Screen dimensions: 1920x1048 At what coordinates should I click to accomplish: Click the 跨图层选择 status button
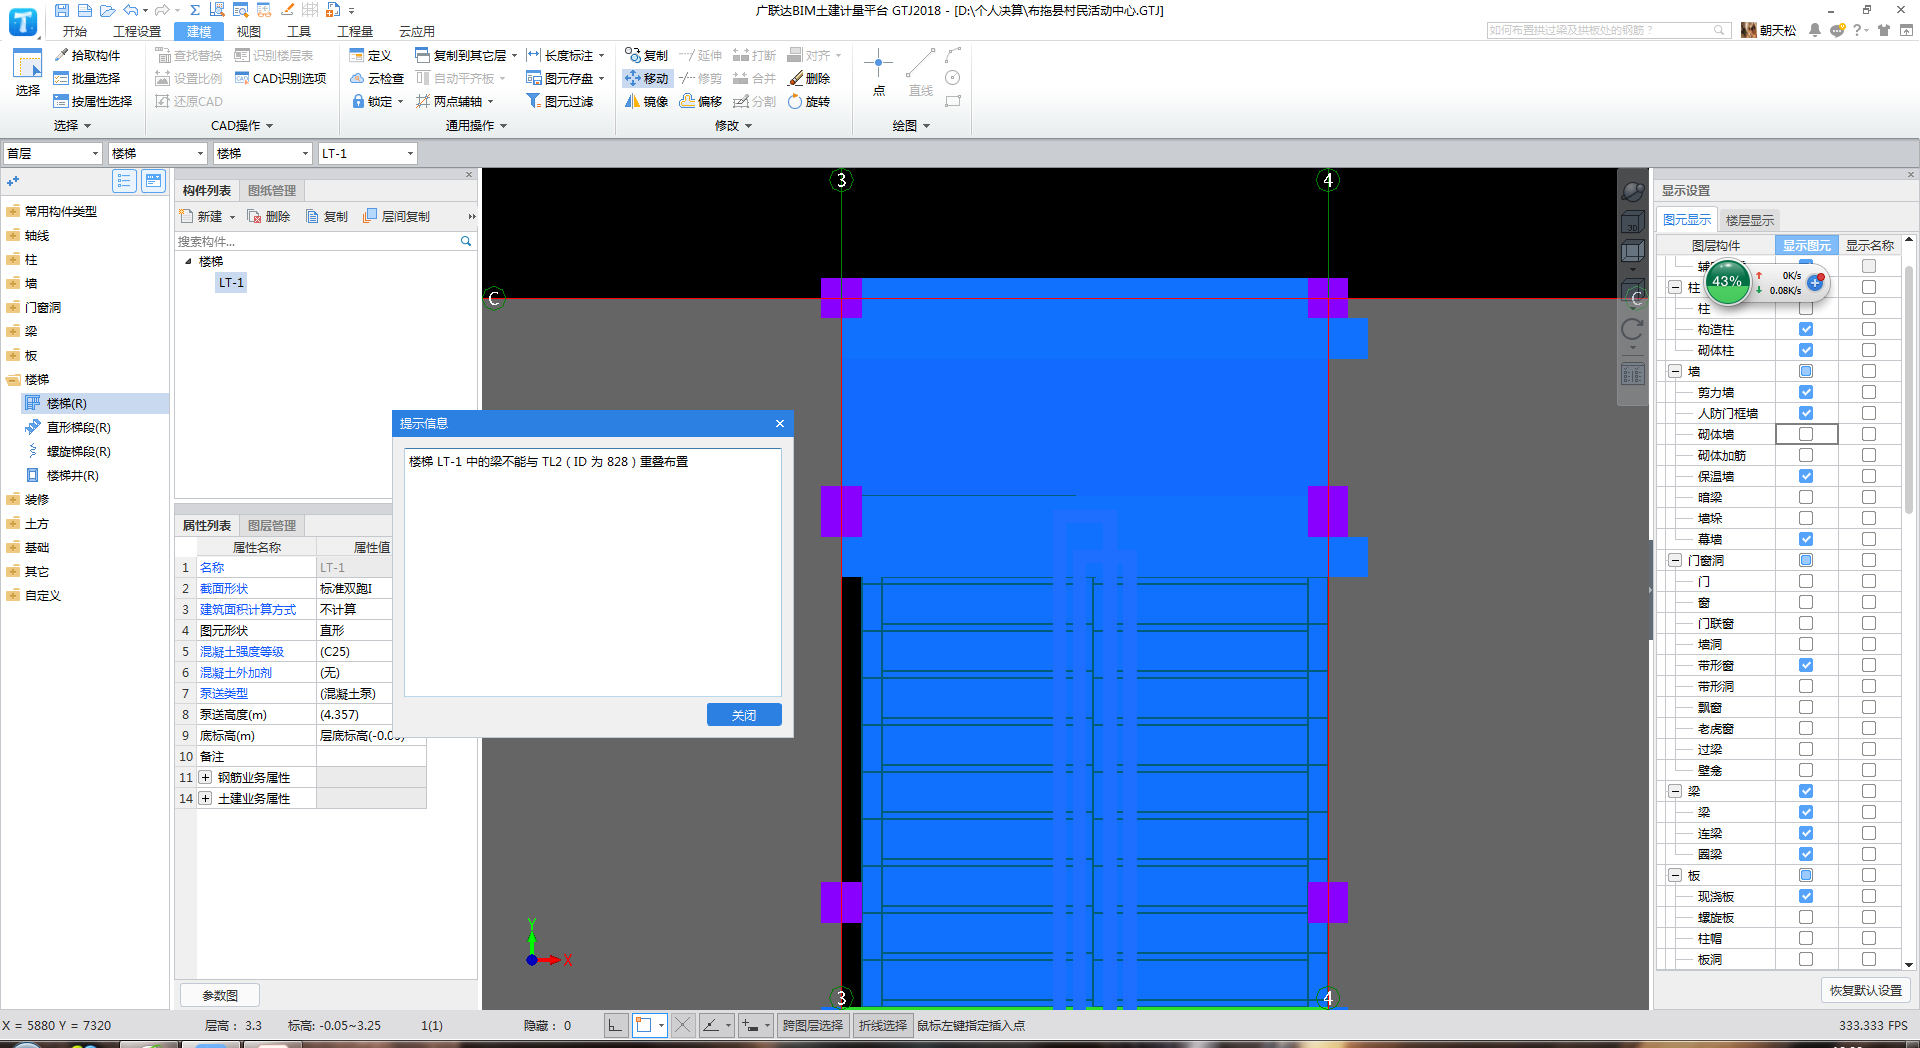[x=812, y=1025]
